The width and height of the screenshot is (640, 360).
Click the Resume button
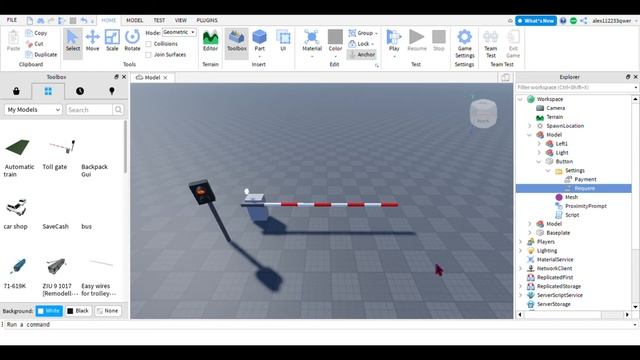coord(417,41)
